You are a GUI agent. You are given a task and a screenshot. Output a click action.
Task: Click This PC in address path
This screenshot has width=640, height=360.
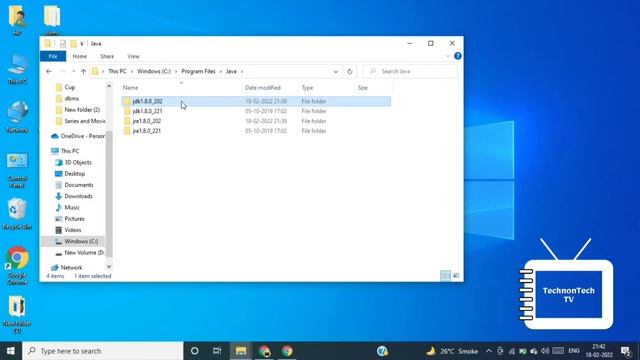click(118, 71)
